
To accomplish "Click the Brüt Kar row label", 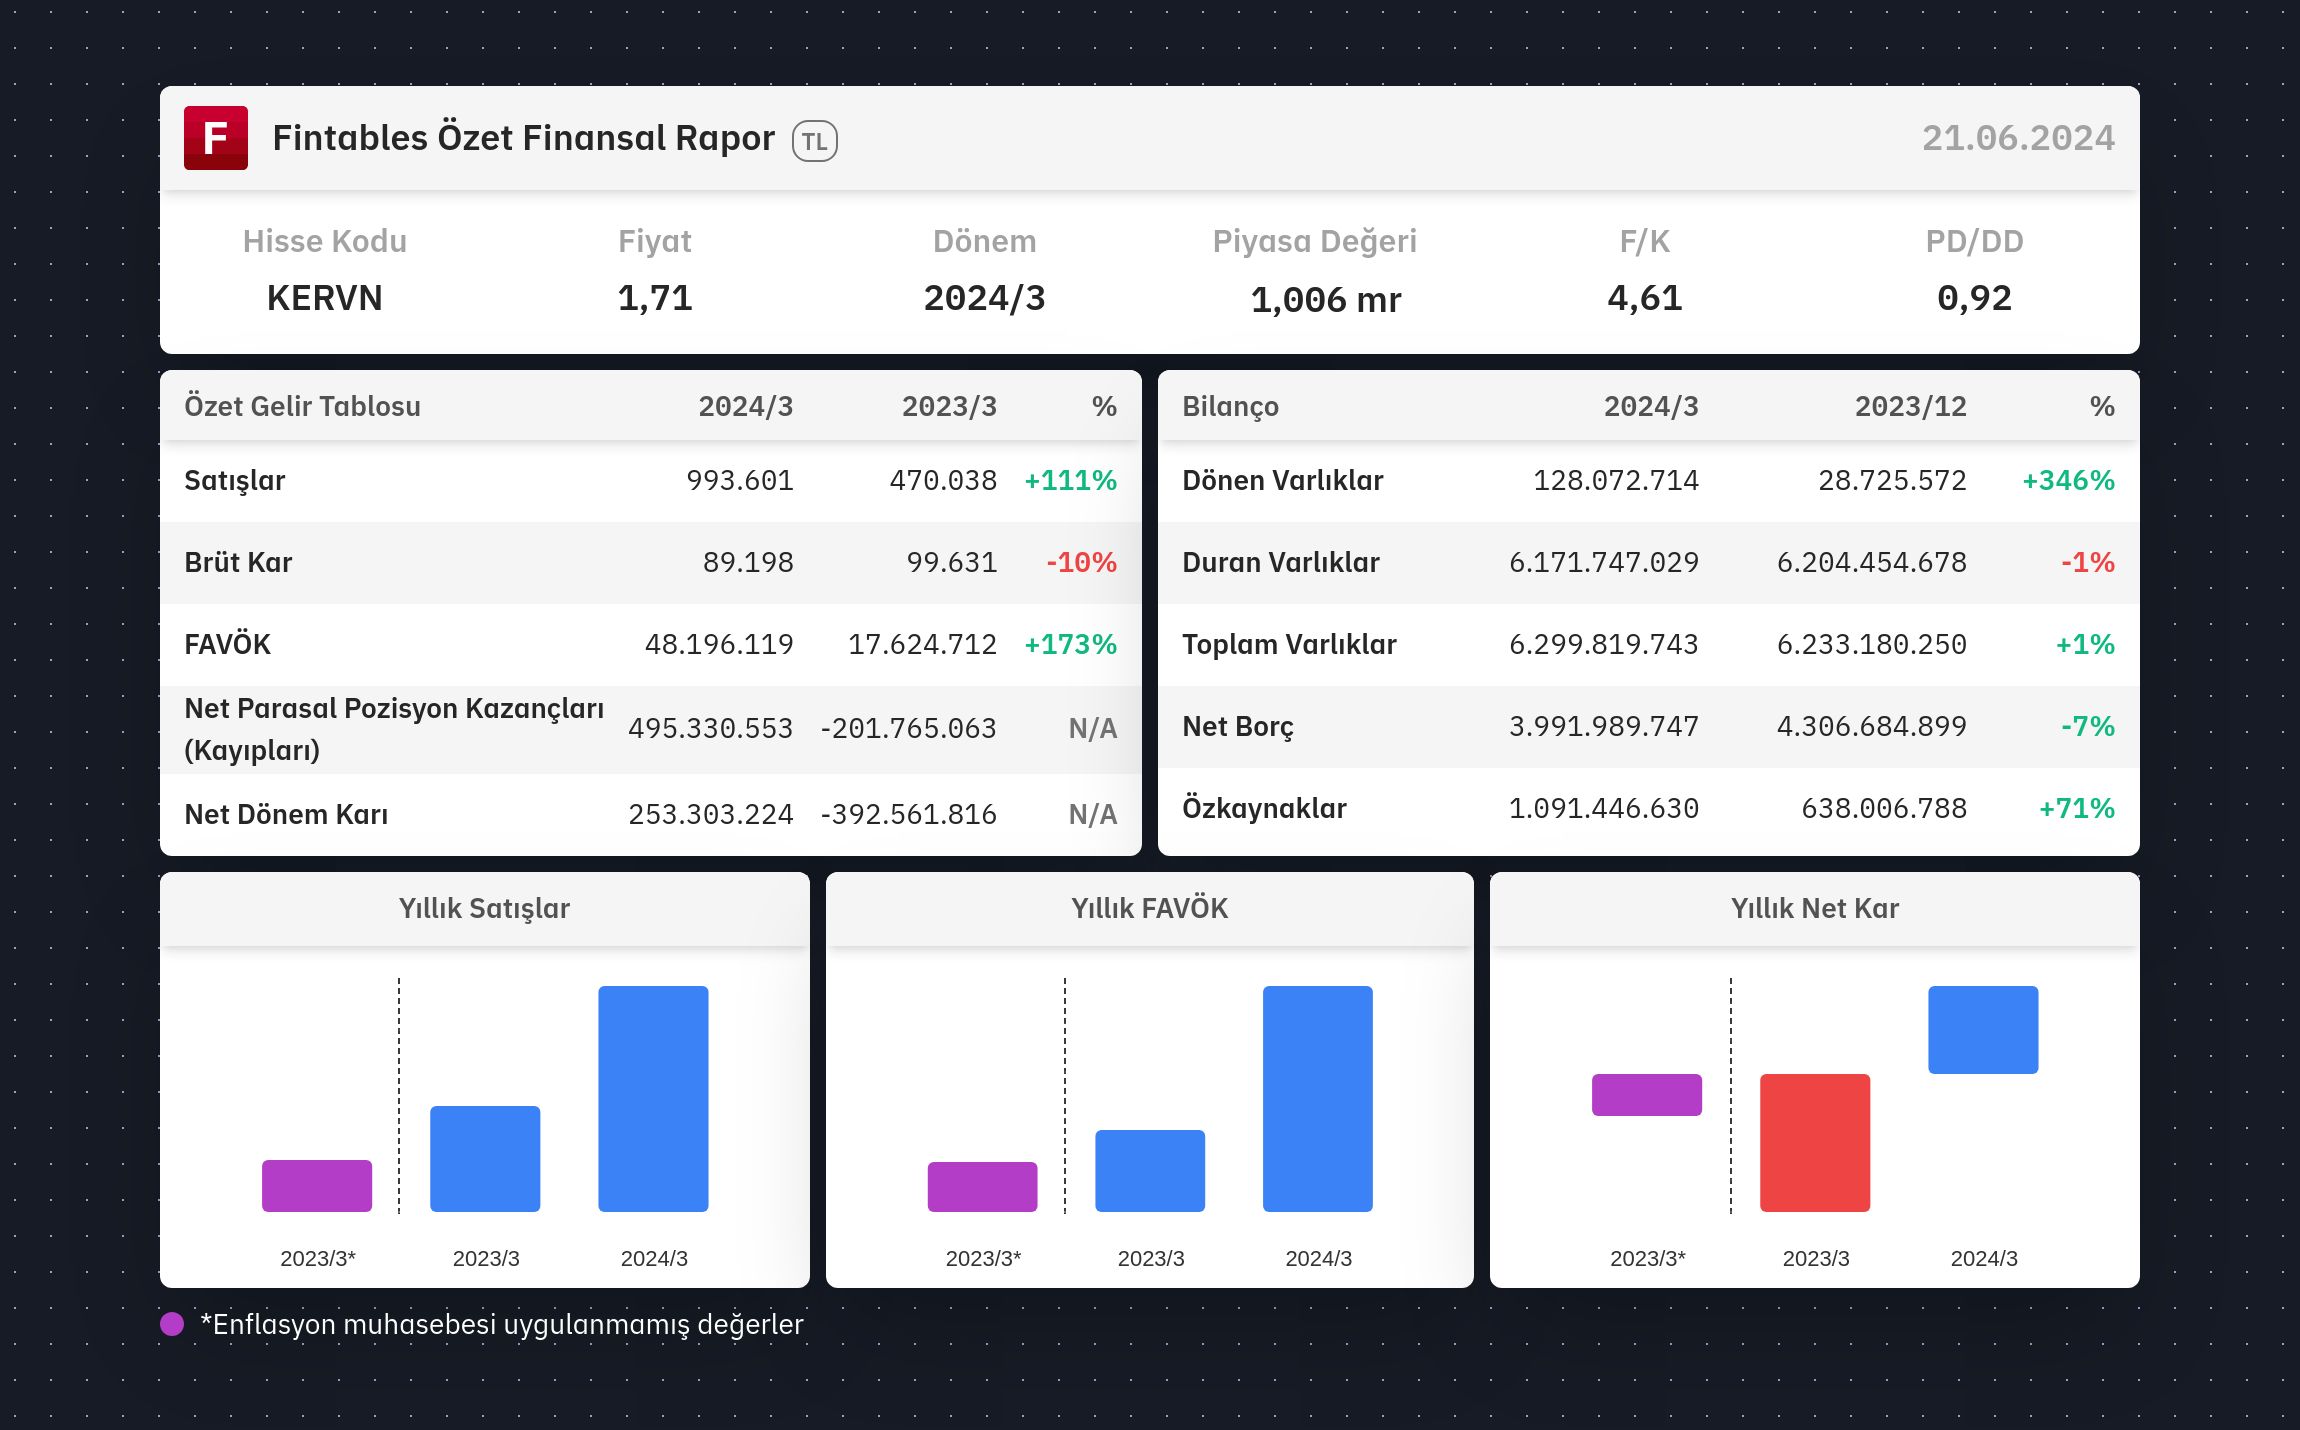I will coord(238,563).
